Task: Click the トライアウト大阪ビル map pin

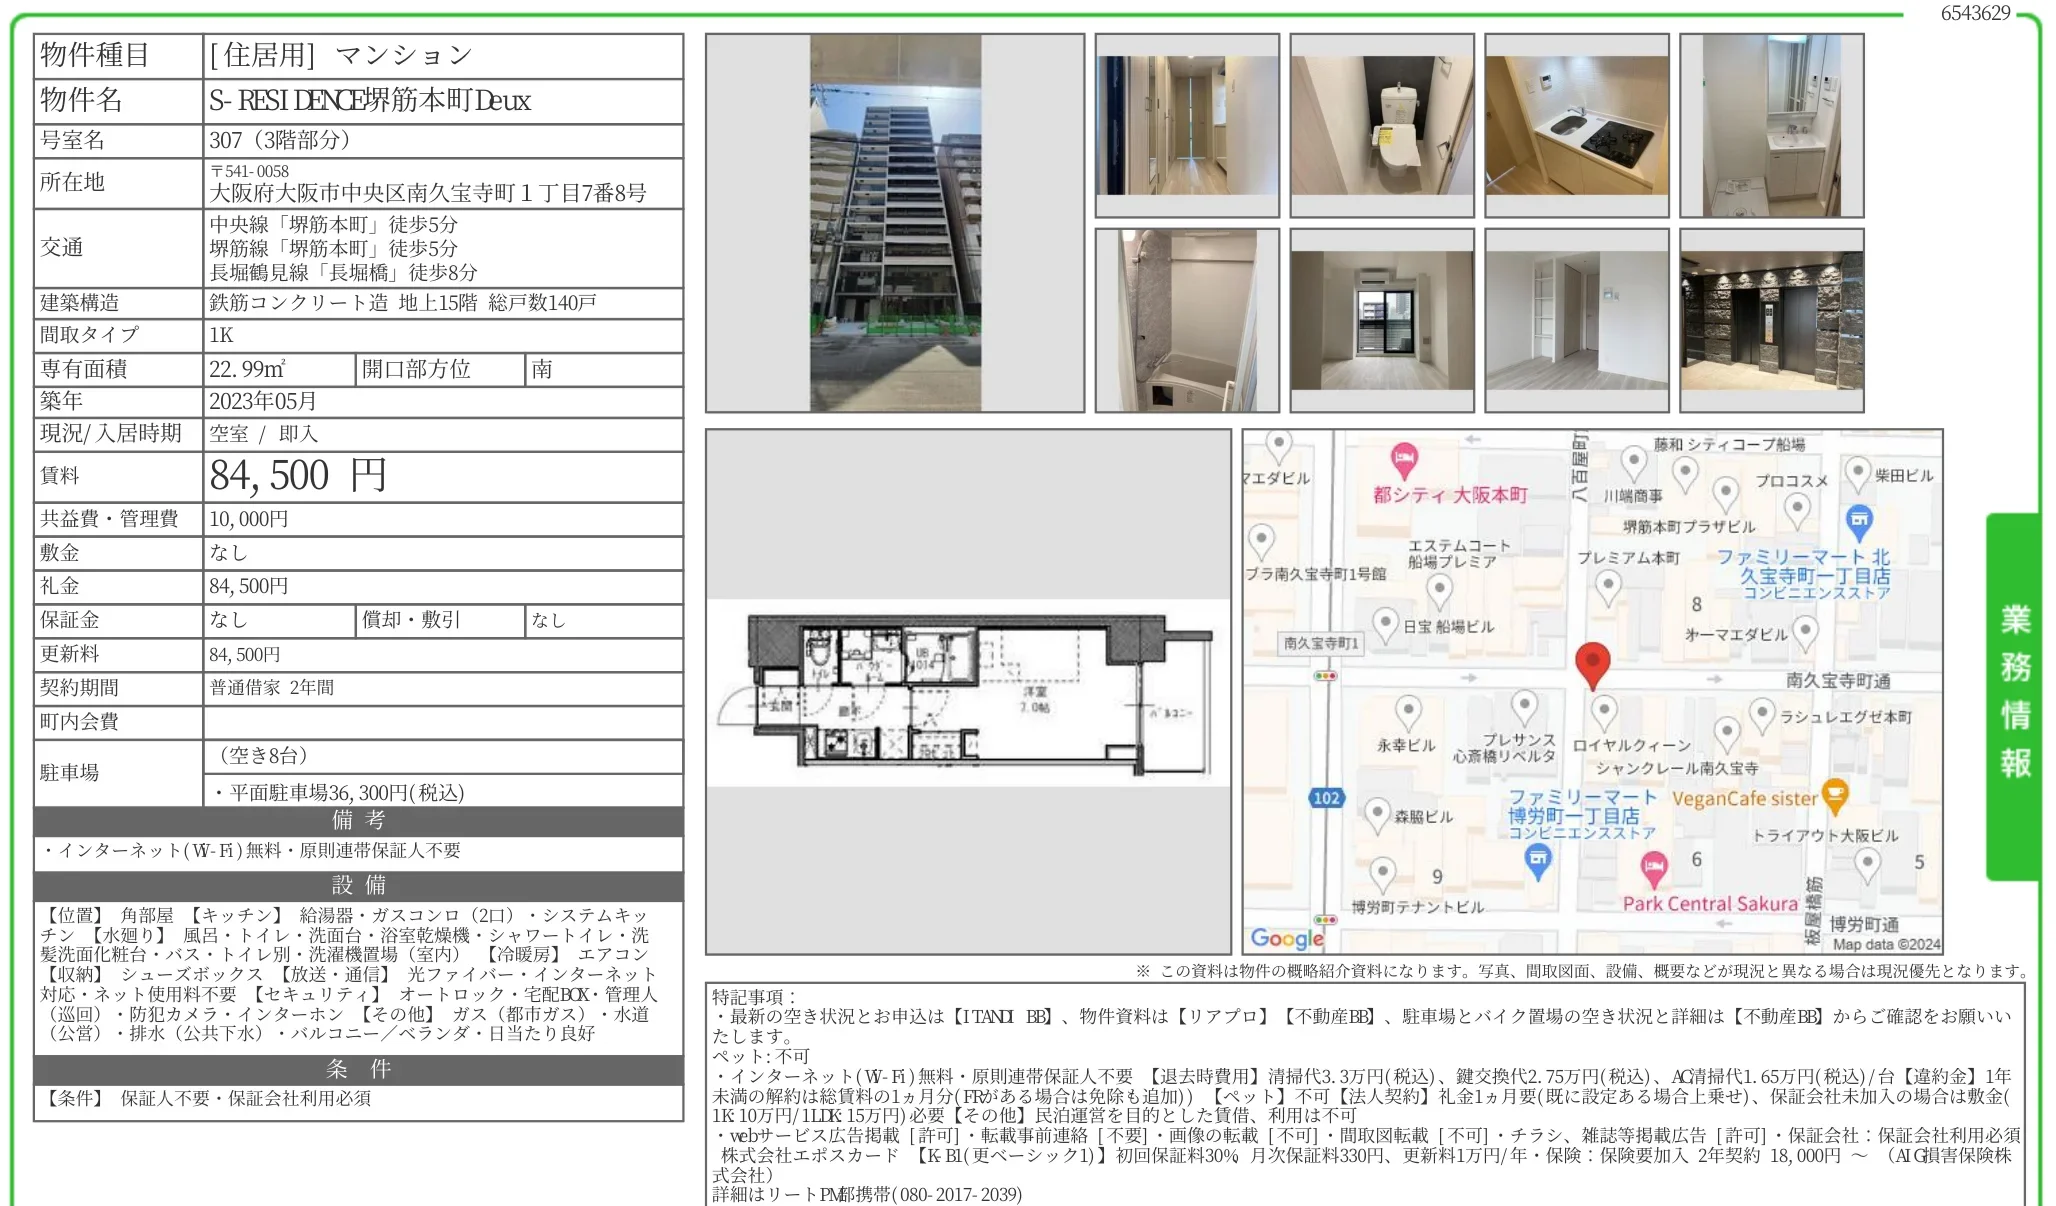Action: click(1866, 866)
